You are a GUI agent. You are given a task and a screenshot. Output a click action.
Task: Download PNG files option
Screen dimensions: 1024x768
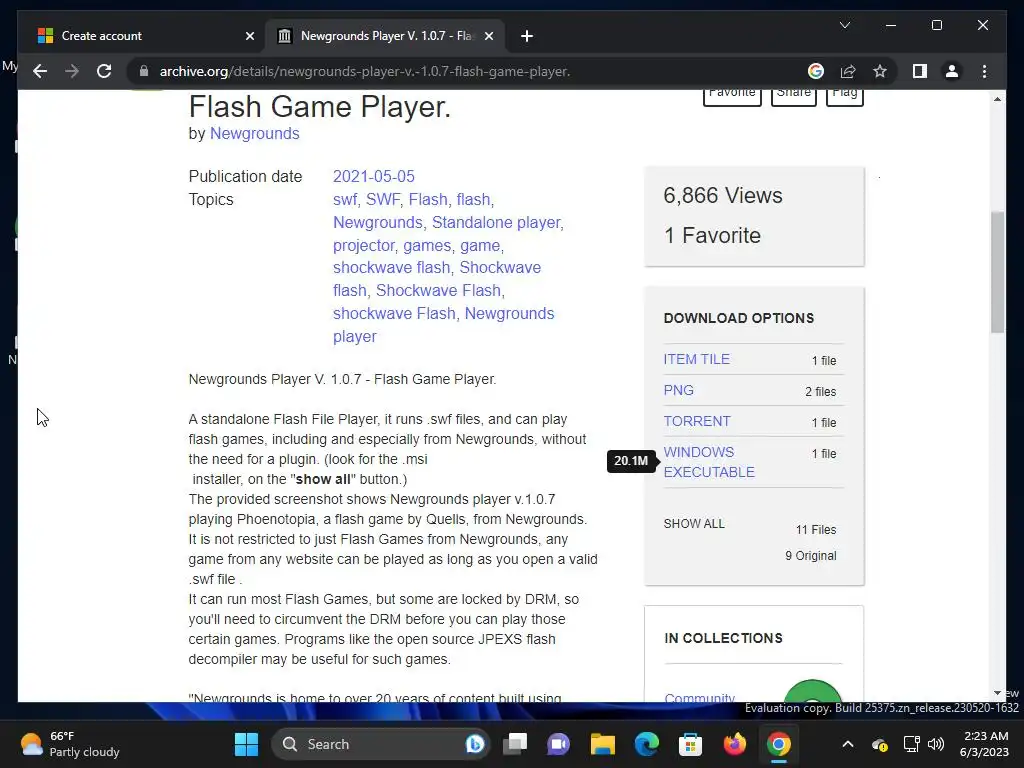click(679, 390)
